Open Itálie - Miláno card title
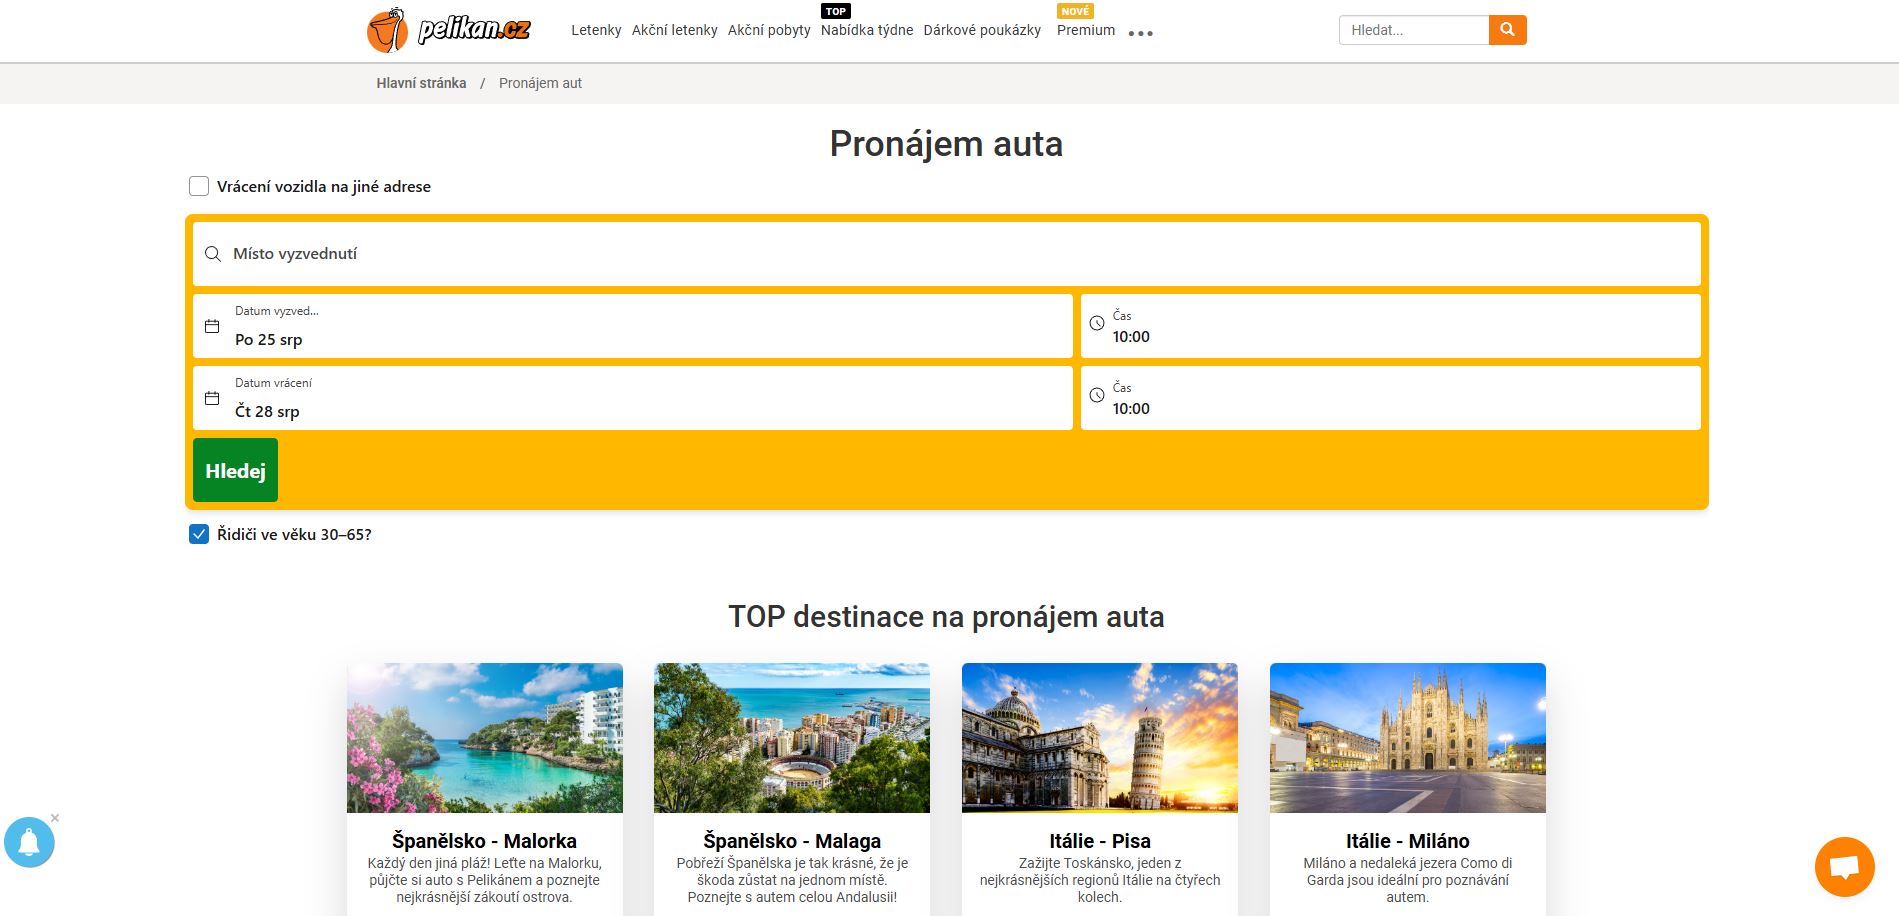The image size is (1899, 916). [x=1407, y=841]
